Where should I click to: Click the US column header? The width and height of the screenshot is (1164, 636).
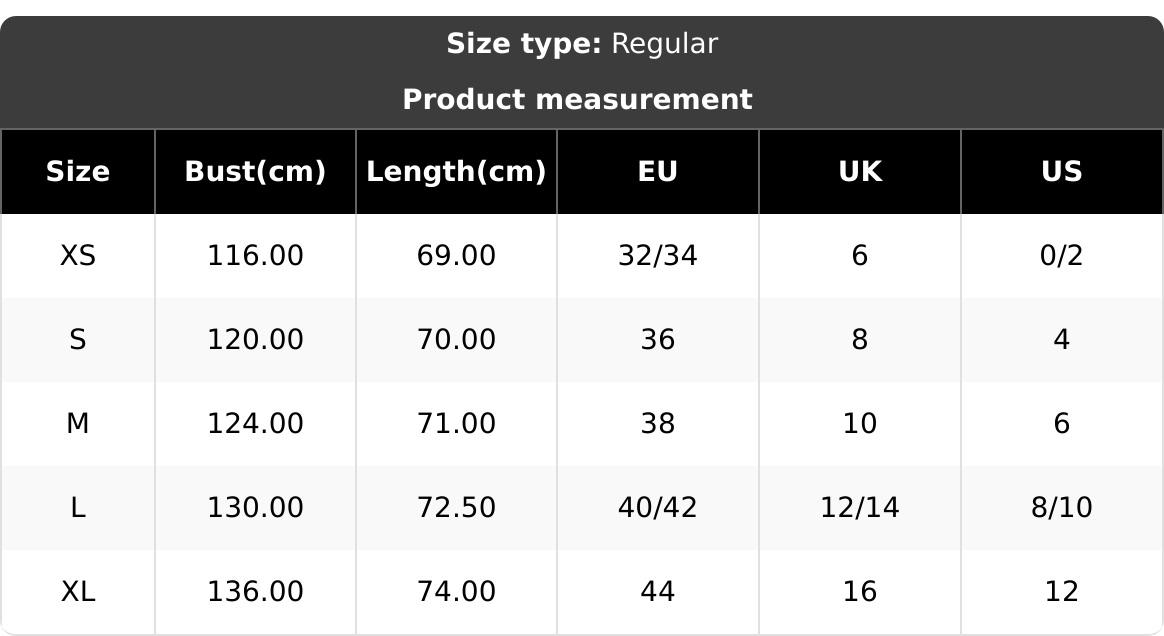point(1061,172)
